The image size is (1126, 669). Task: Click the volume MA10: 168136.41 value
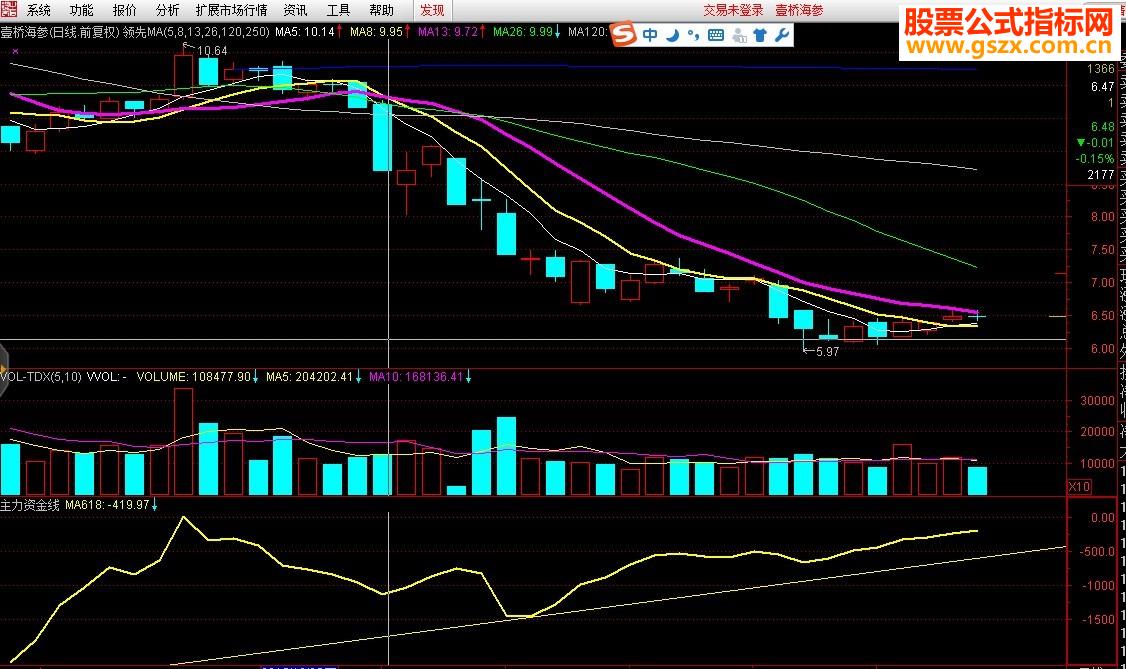416,377
